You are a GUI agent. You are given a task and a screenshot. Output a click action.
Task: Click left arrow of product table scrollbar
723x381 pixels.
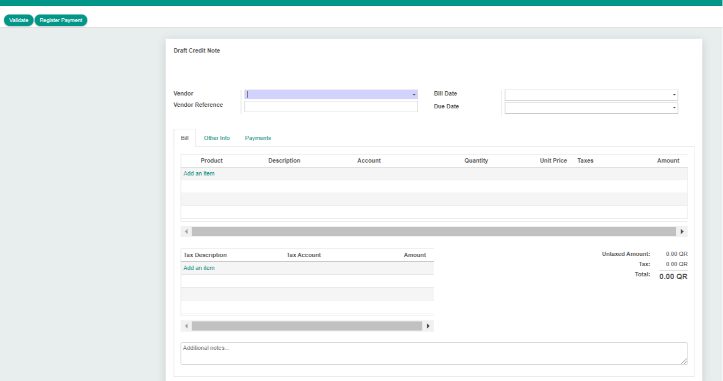[186, 232]
